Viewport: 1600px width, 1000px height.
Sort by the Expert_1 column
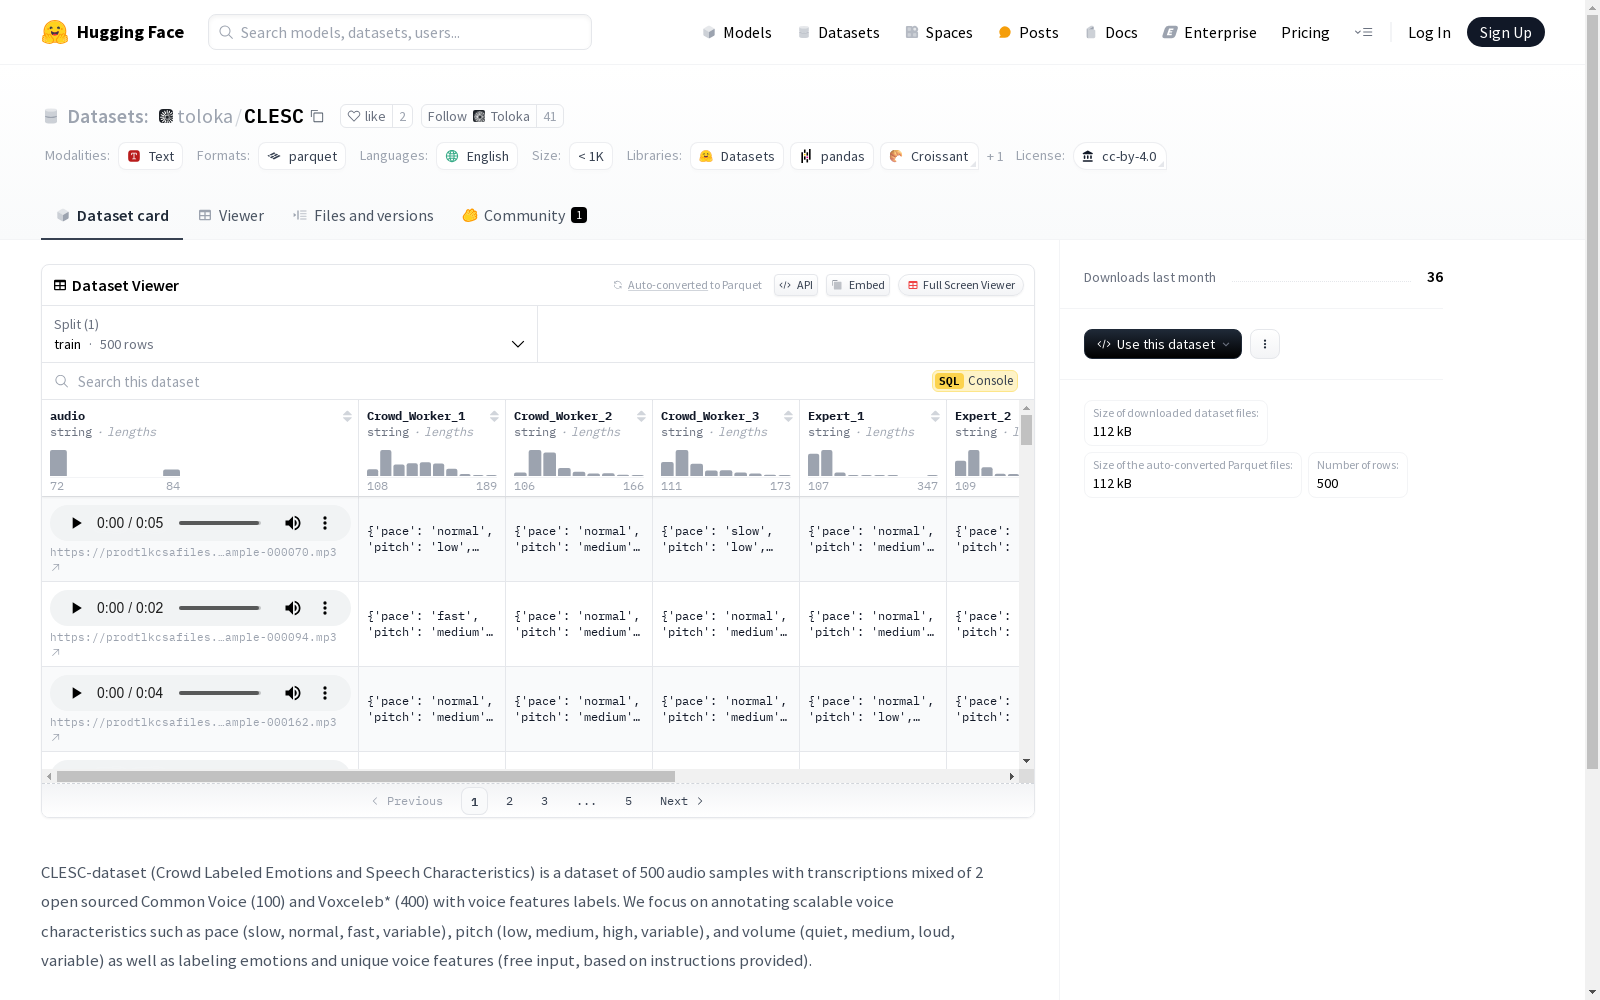[x=935, y=416]
